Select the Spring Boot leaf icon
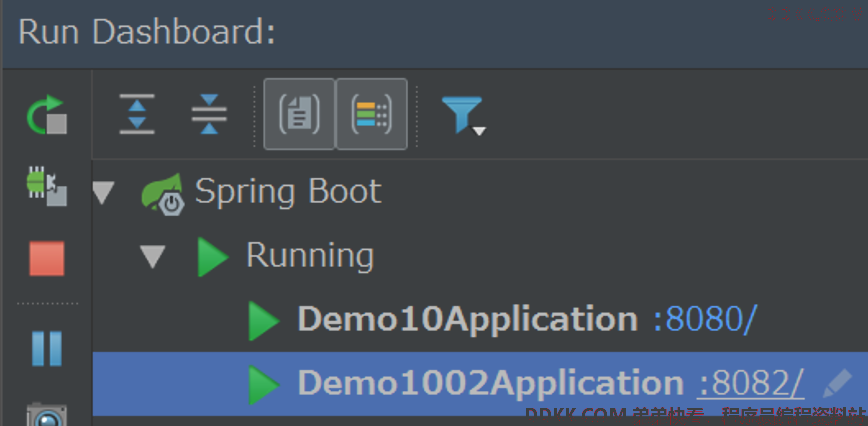 (162, 194)
